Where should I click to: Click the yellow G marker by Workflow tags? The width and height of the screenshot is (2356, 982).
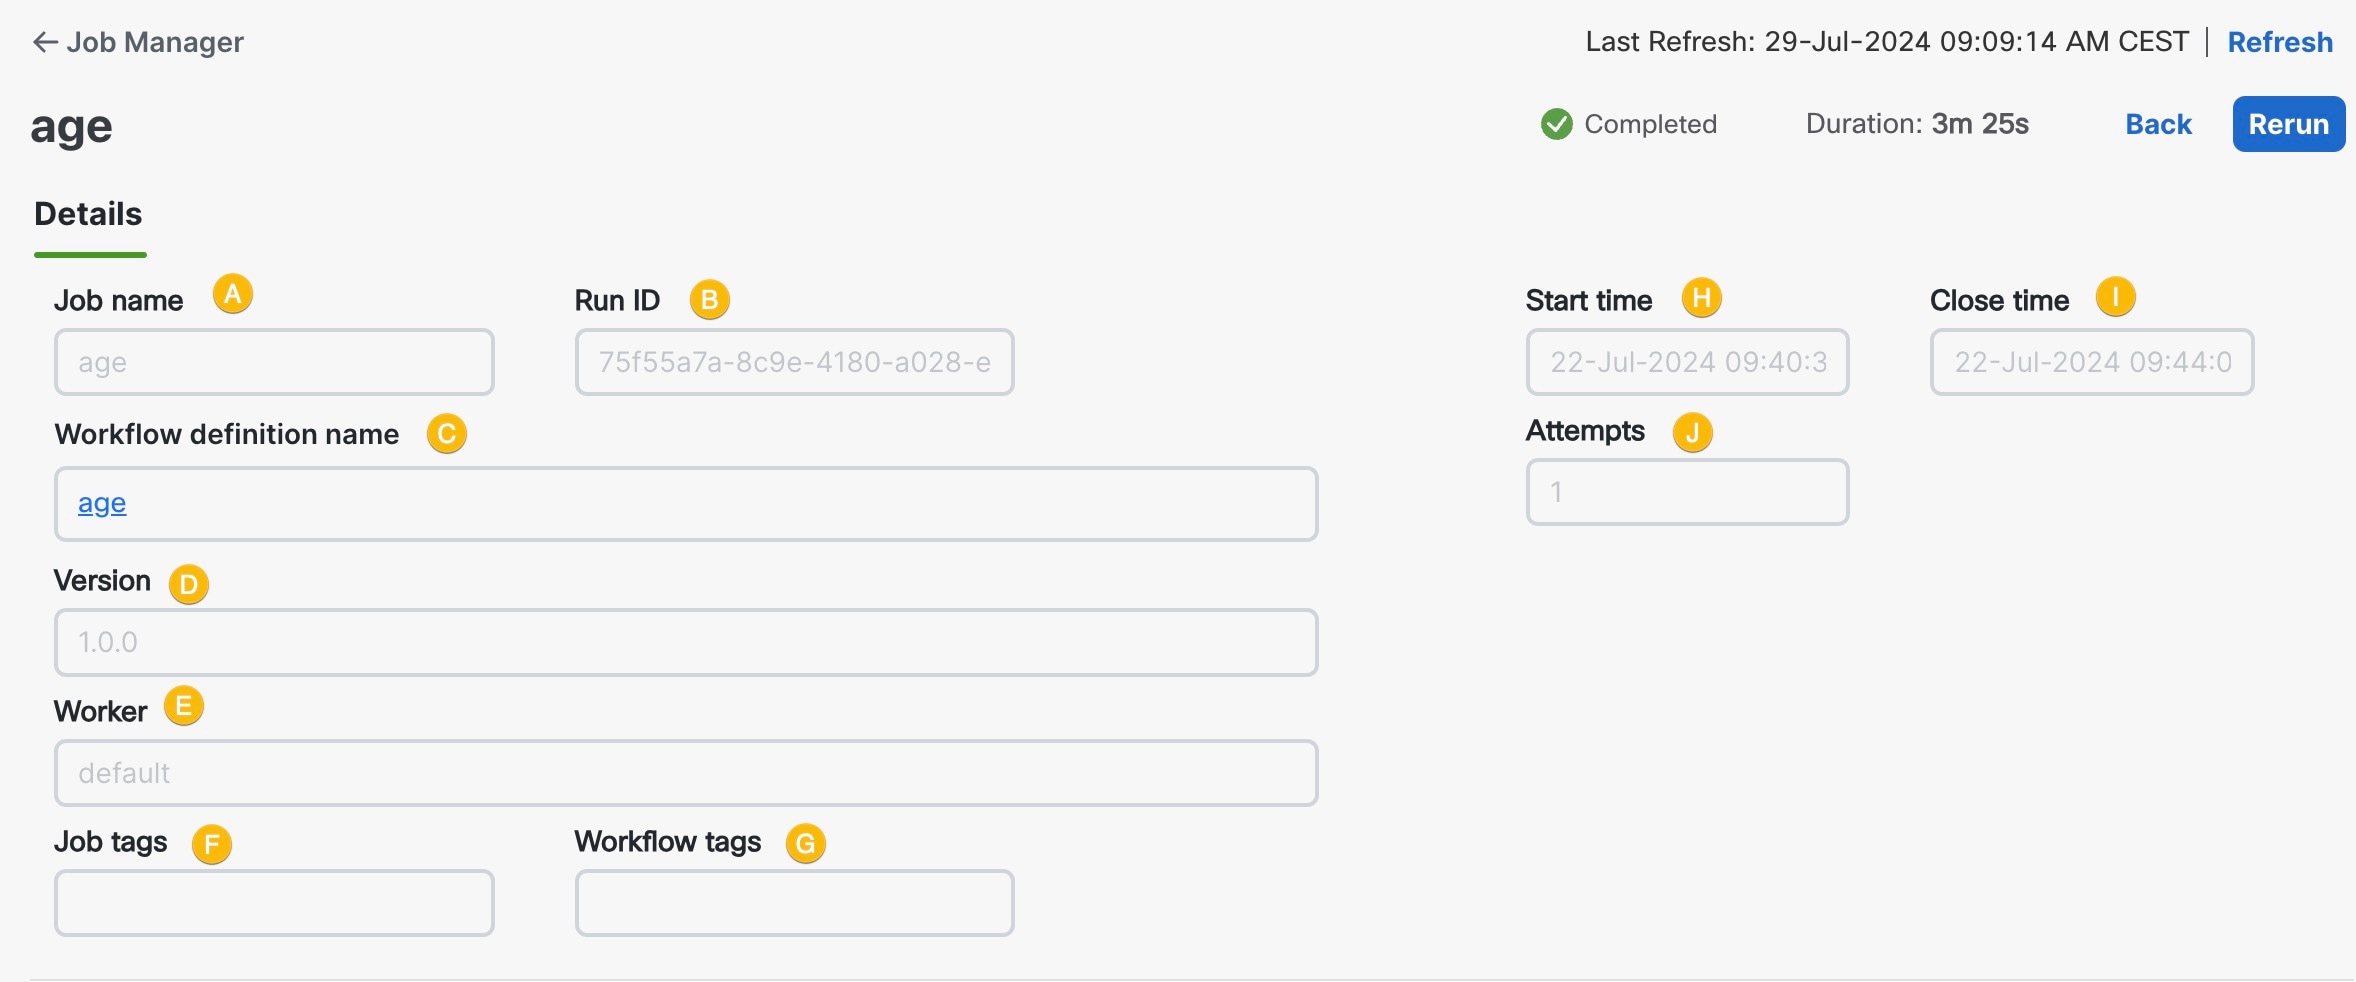pos(806,844)
